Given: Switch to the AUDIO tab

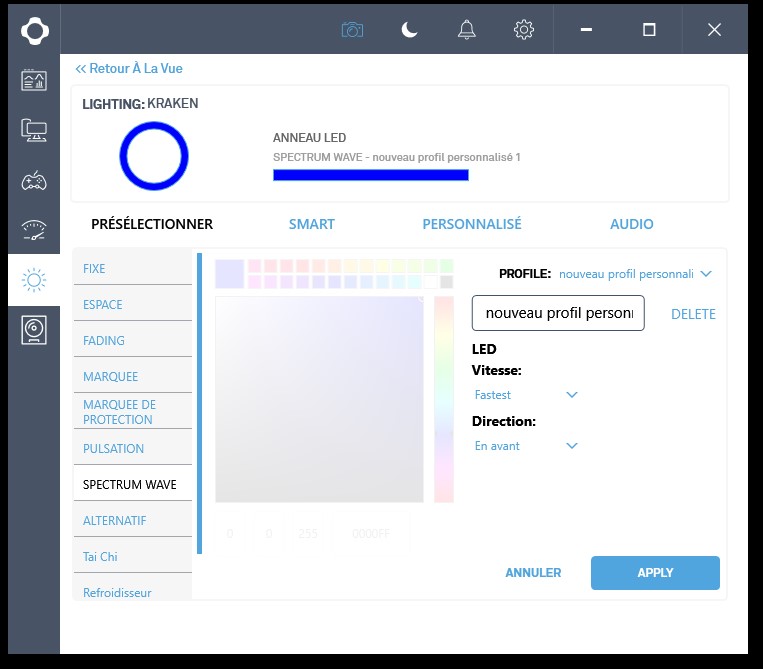Looking at the screenshot, I should pyautogui.click(x=632, y=224).
